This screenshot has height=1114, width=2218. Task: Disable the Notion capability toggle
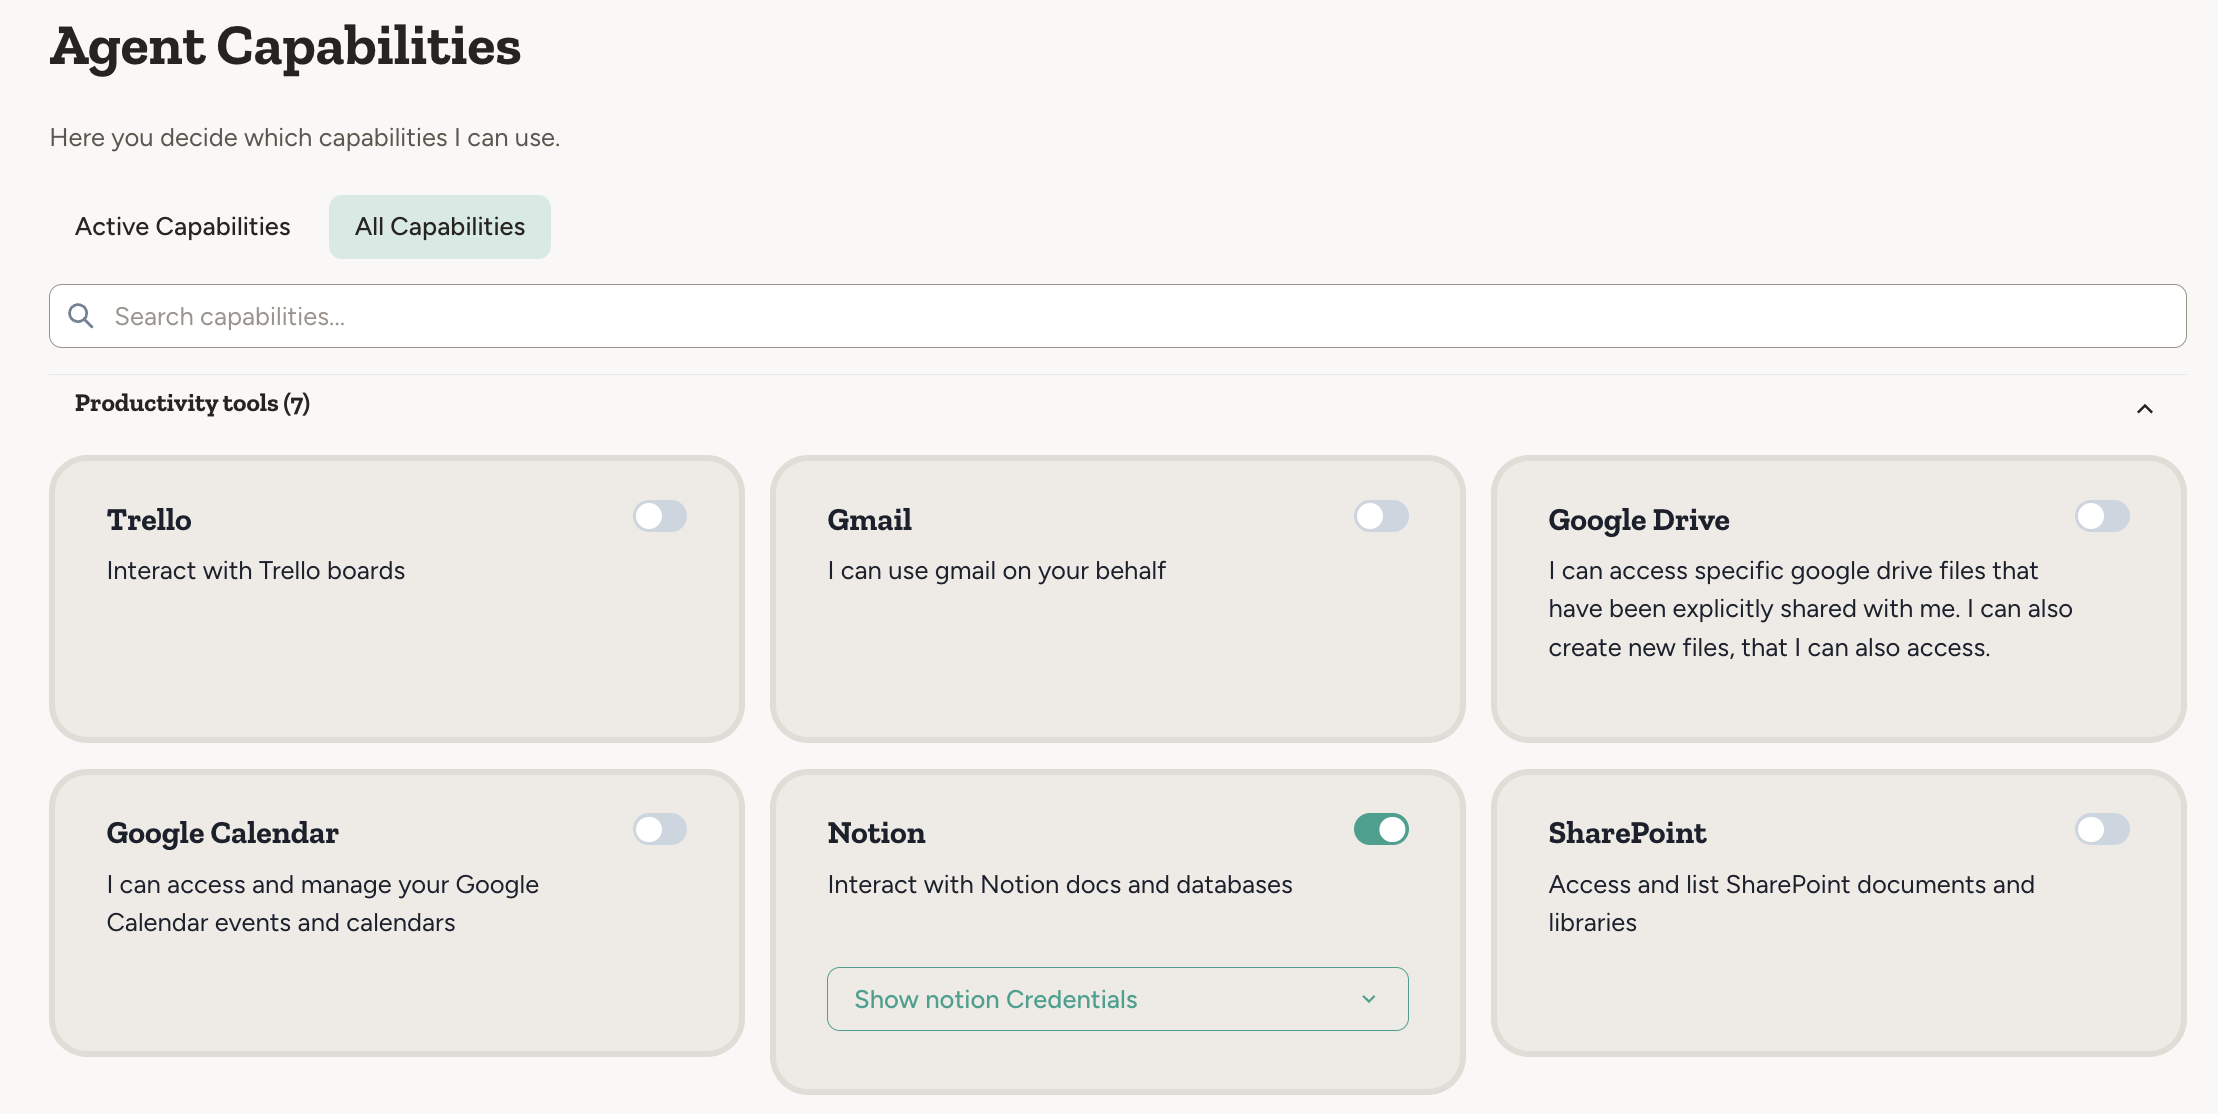[x=1381, y=829]
